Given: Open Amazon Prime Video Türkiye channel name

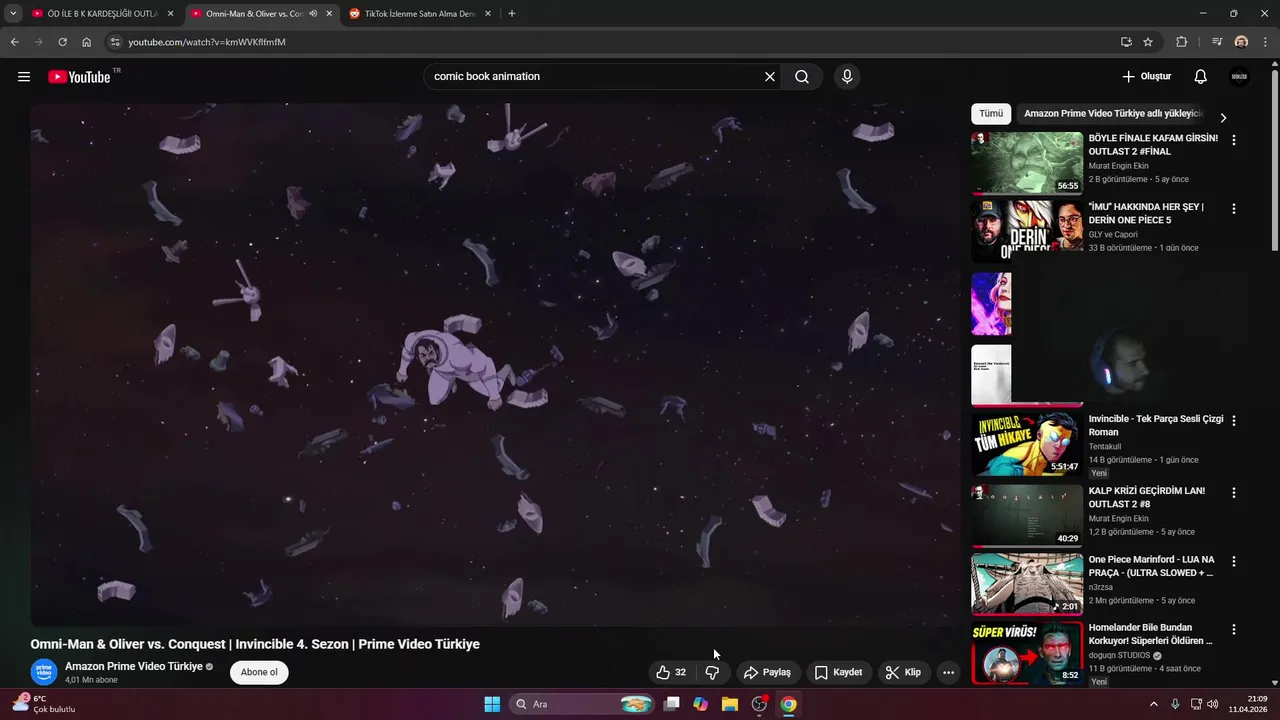Looking at the screenshot, I should 134,667.
